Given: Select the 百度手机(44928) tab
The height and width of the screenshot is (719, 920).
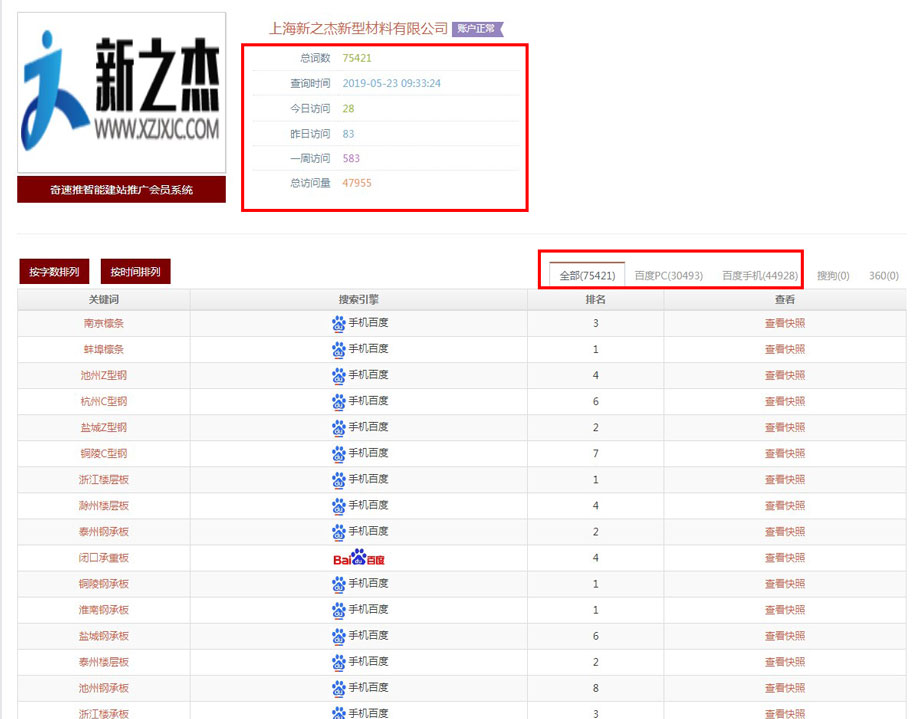Looking at the screenshot, I should (x=759, y=275).
